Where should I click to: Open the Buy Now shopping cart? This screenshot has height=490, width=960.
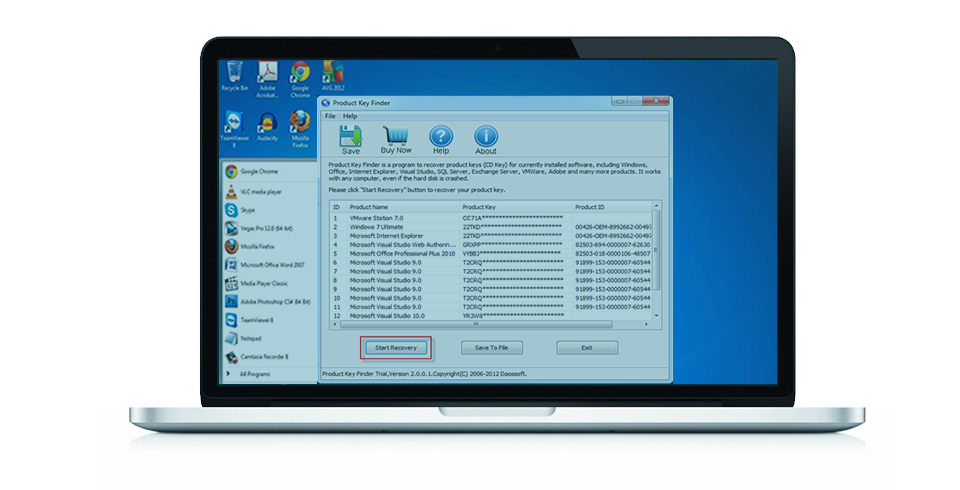[x=396, y=138]
